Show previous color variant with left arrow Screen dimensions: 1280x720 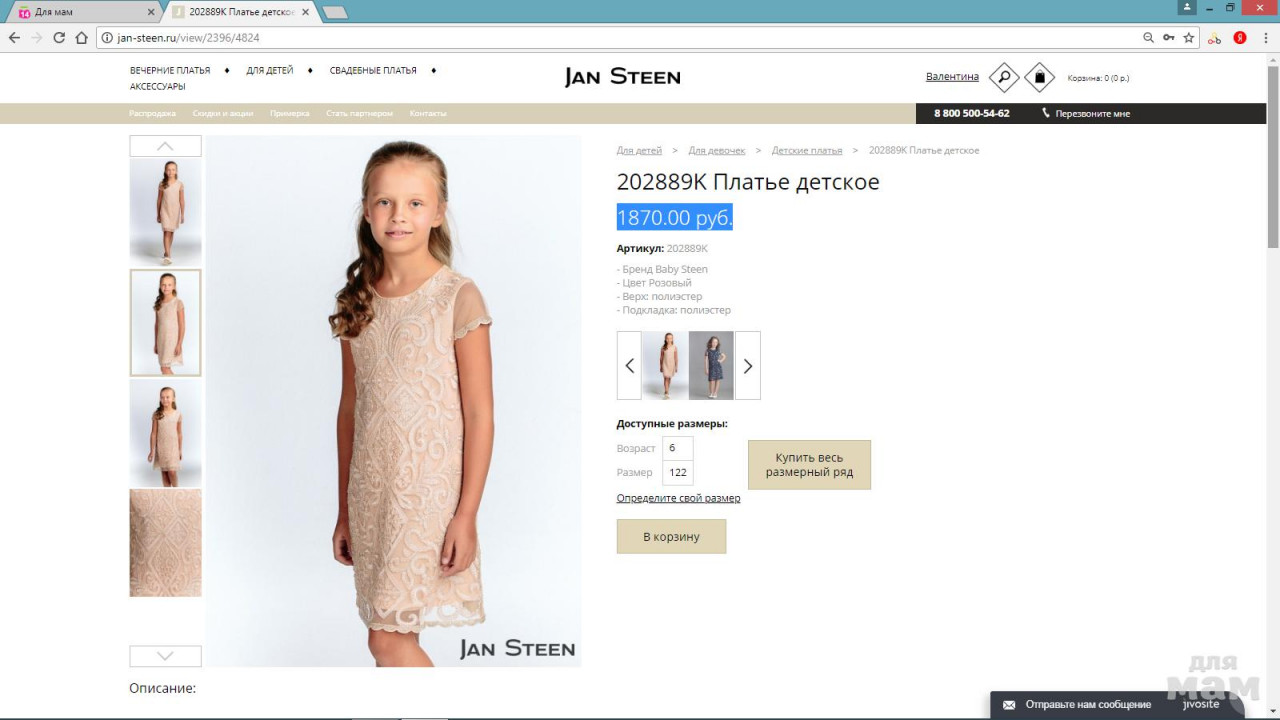click(x=629, y=366)
